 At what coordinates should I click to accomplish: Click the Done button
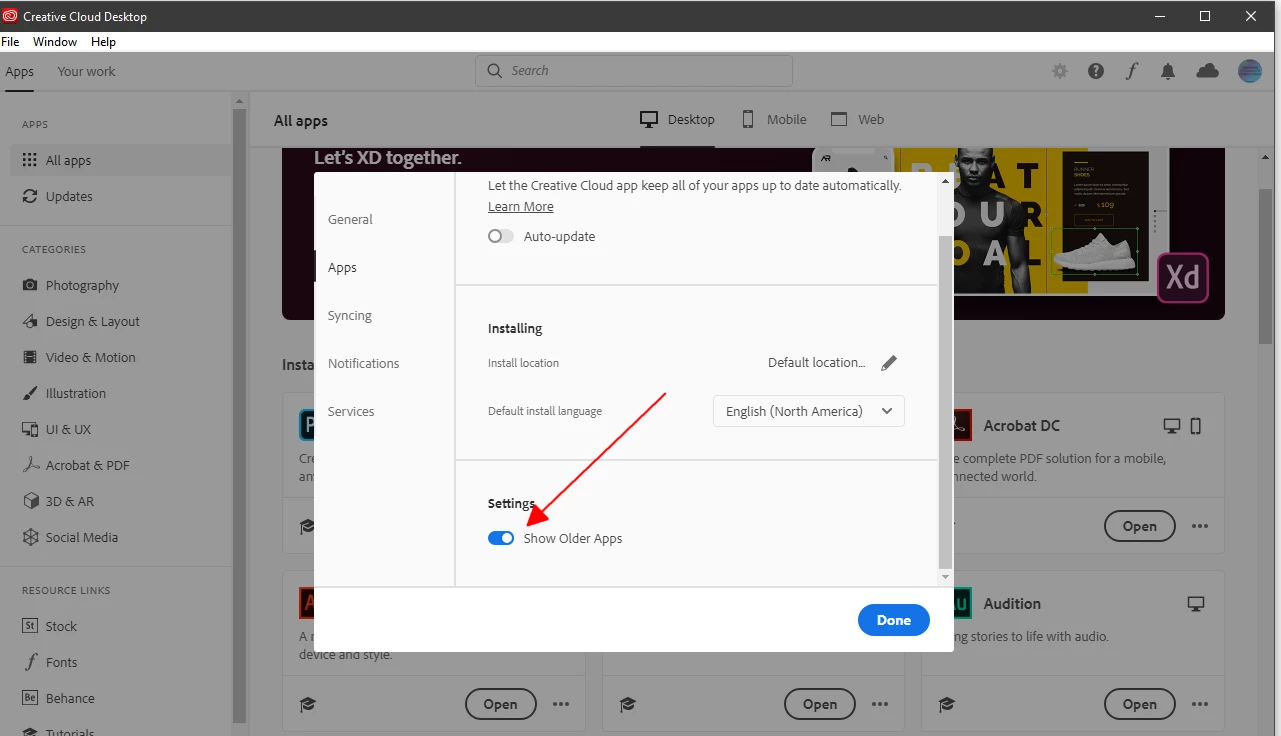click(893, 620)
